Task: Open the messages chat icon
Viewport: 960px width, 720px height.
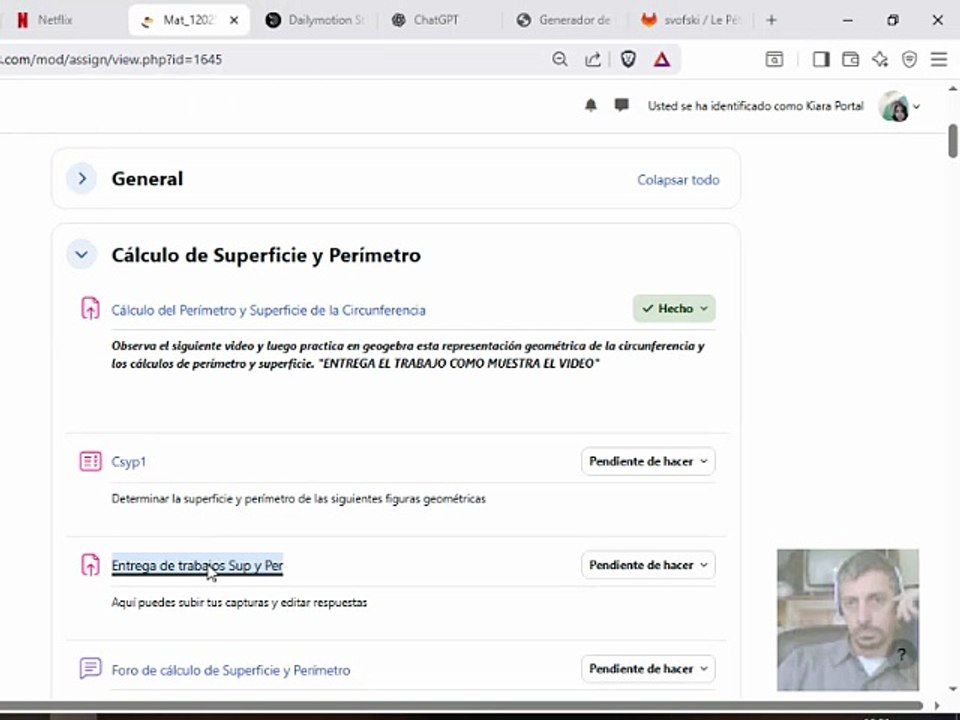Action: [x=621, y=105]
